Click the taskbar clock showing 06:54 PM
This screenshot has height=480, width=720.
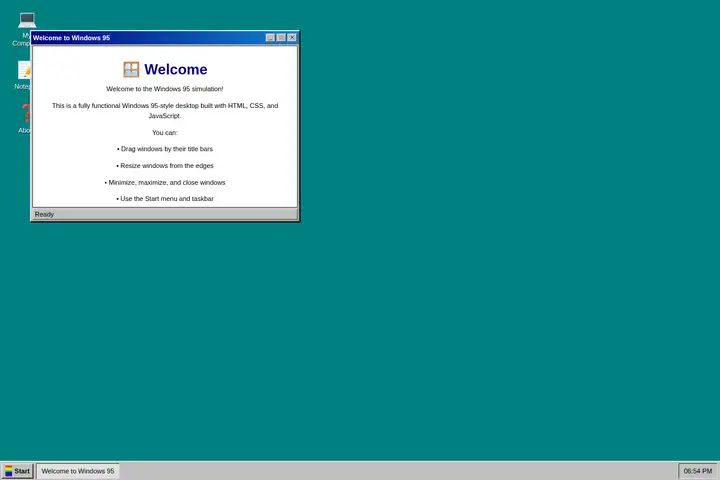coord(698,471)
